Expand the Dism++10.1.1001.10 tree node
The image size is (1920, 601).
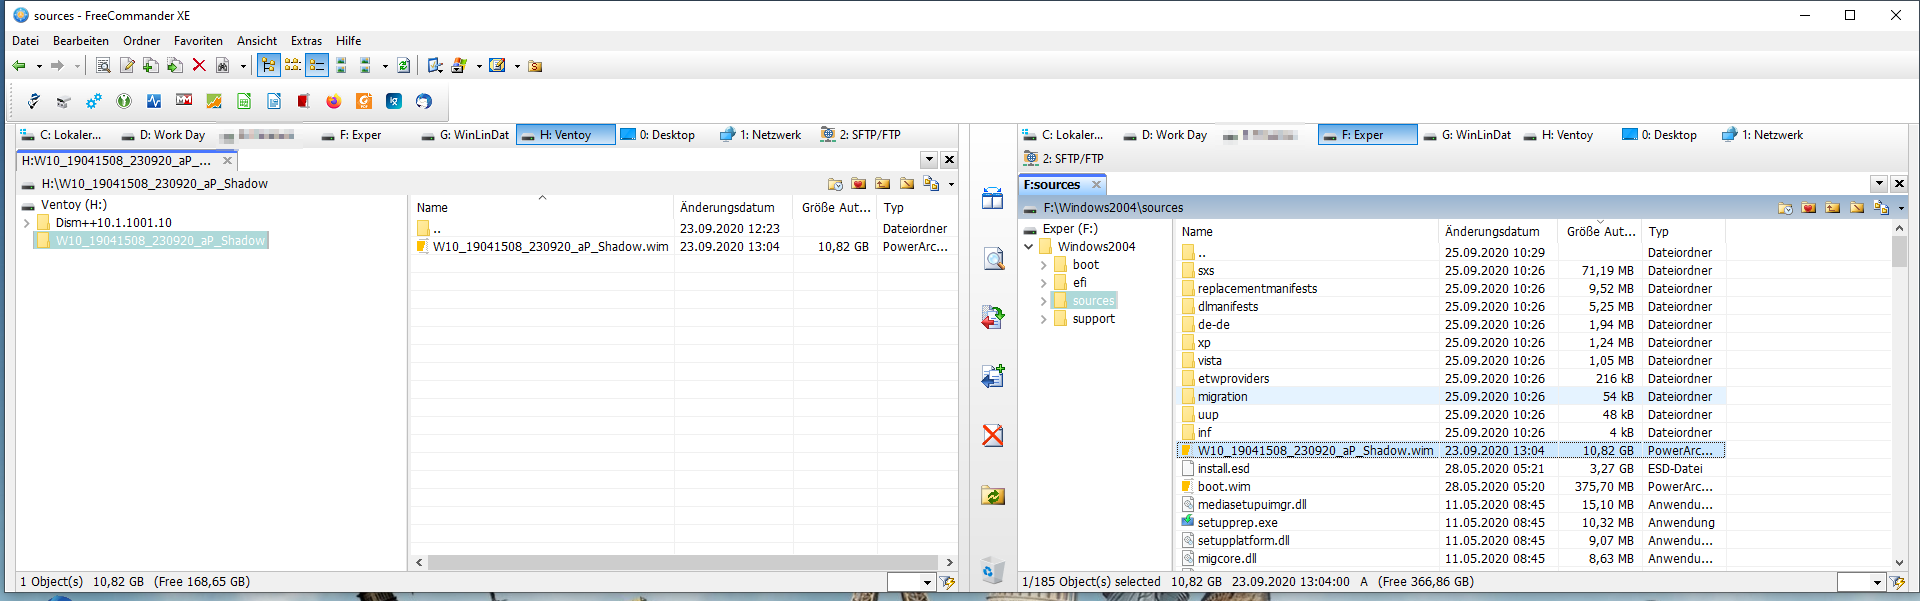tap(26, 223)
